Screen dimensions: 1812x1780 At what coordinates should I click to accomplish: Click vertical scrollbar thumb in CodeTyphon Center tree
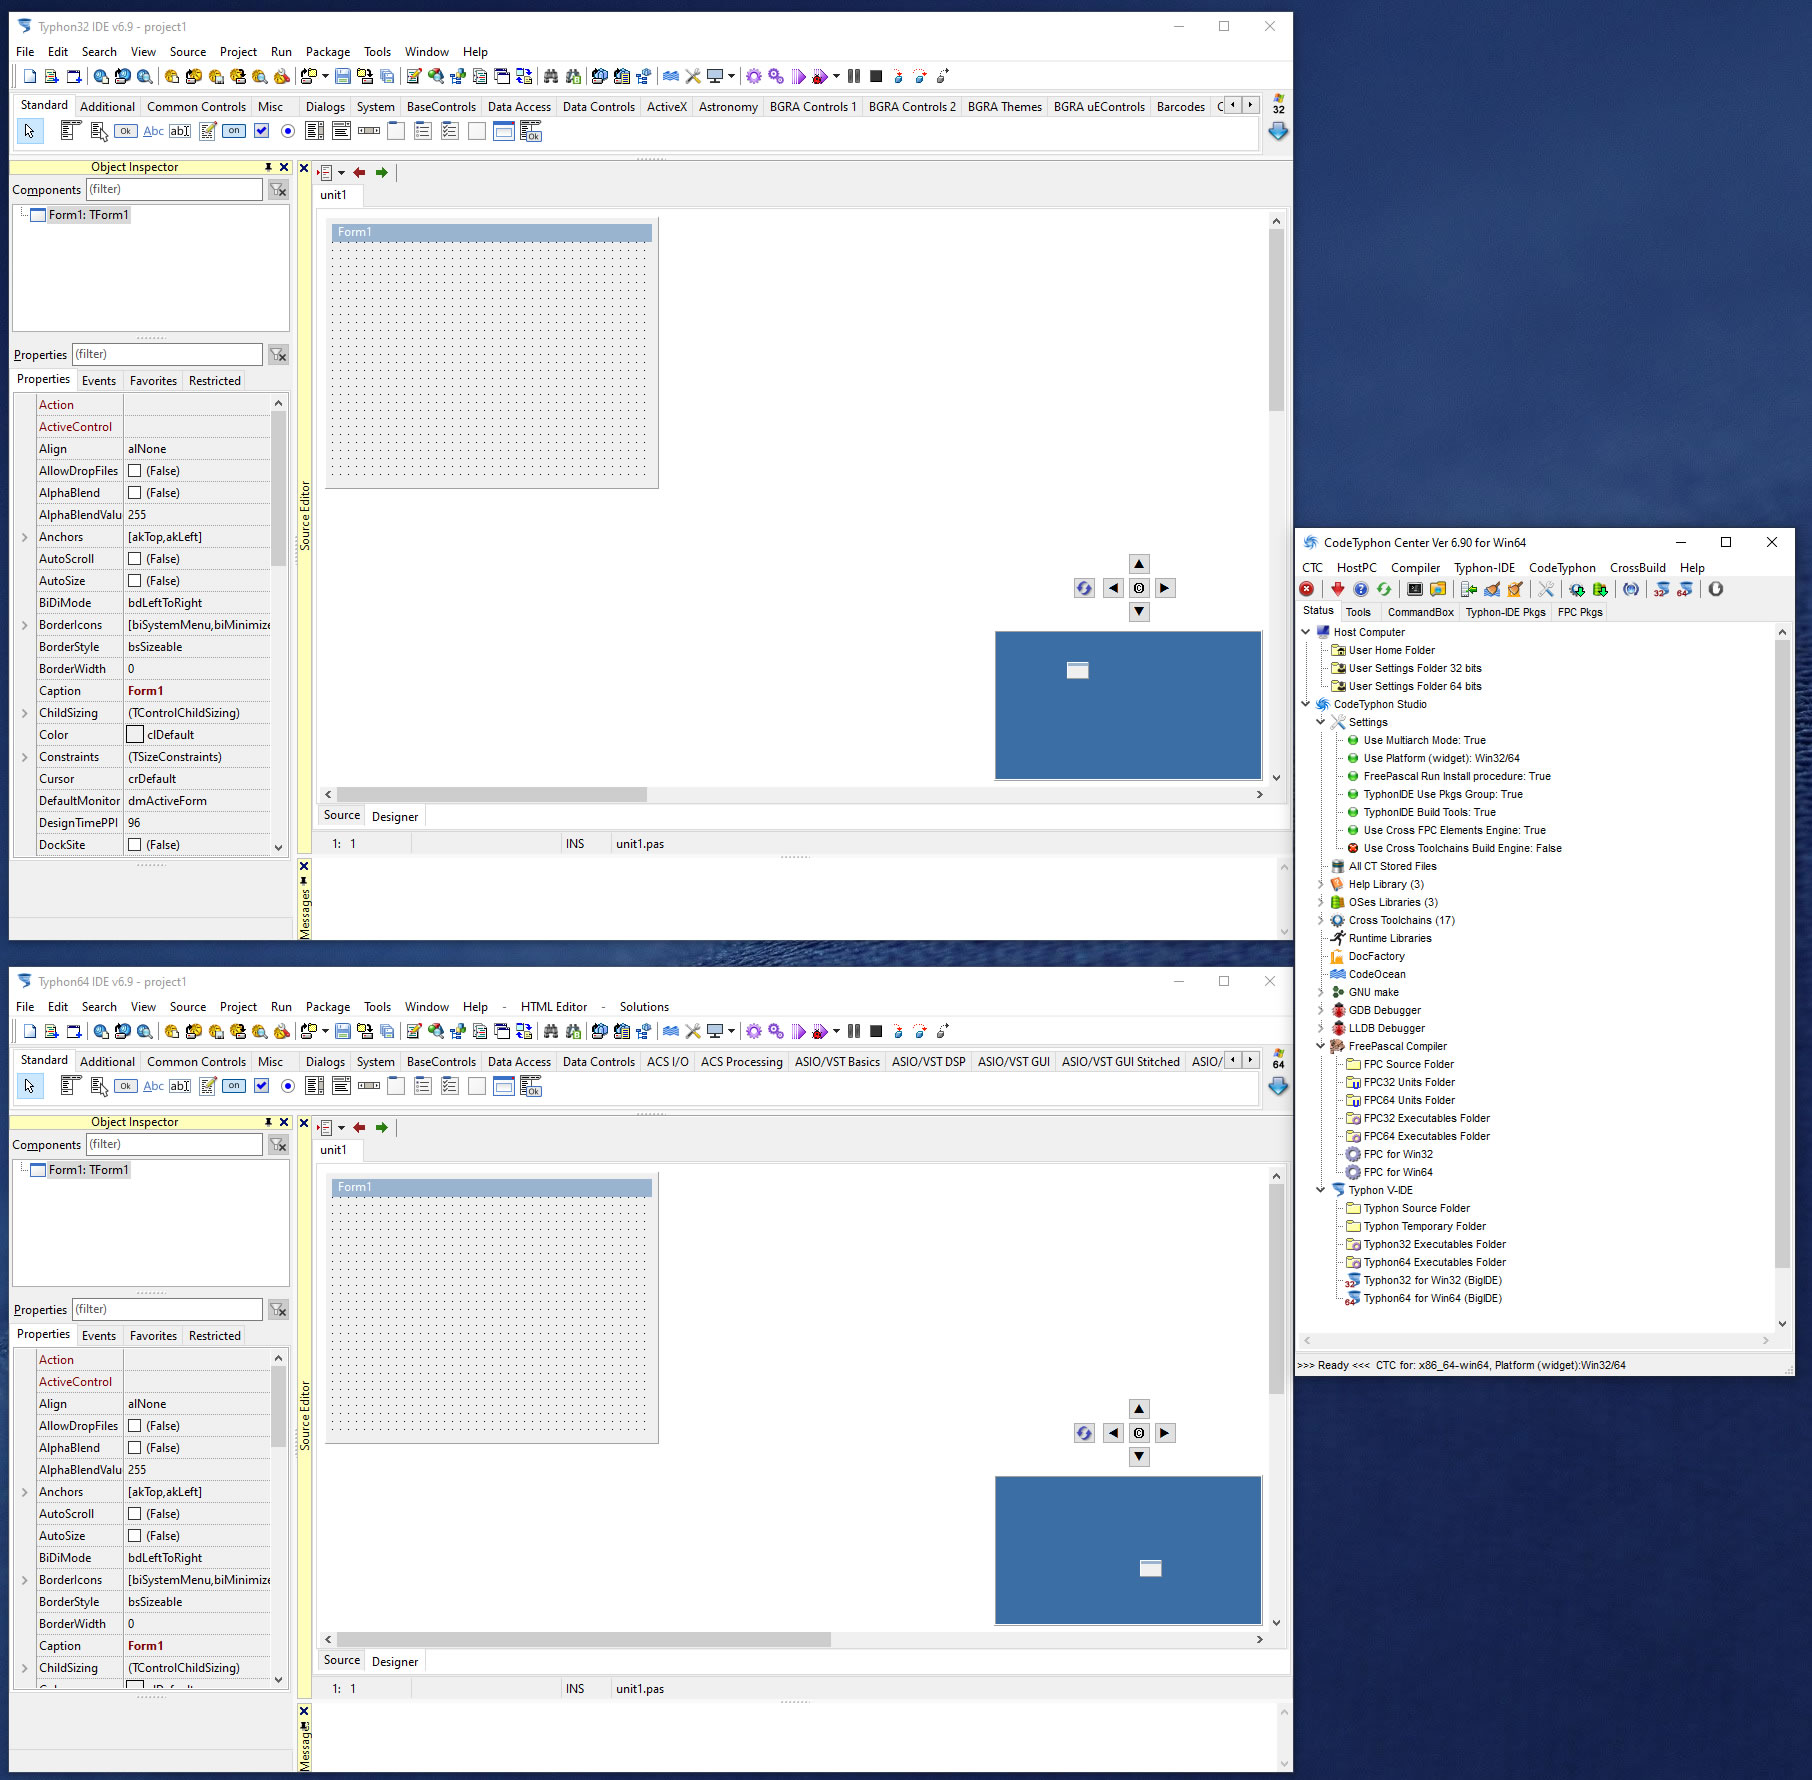click(x=1781, y=954)
